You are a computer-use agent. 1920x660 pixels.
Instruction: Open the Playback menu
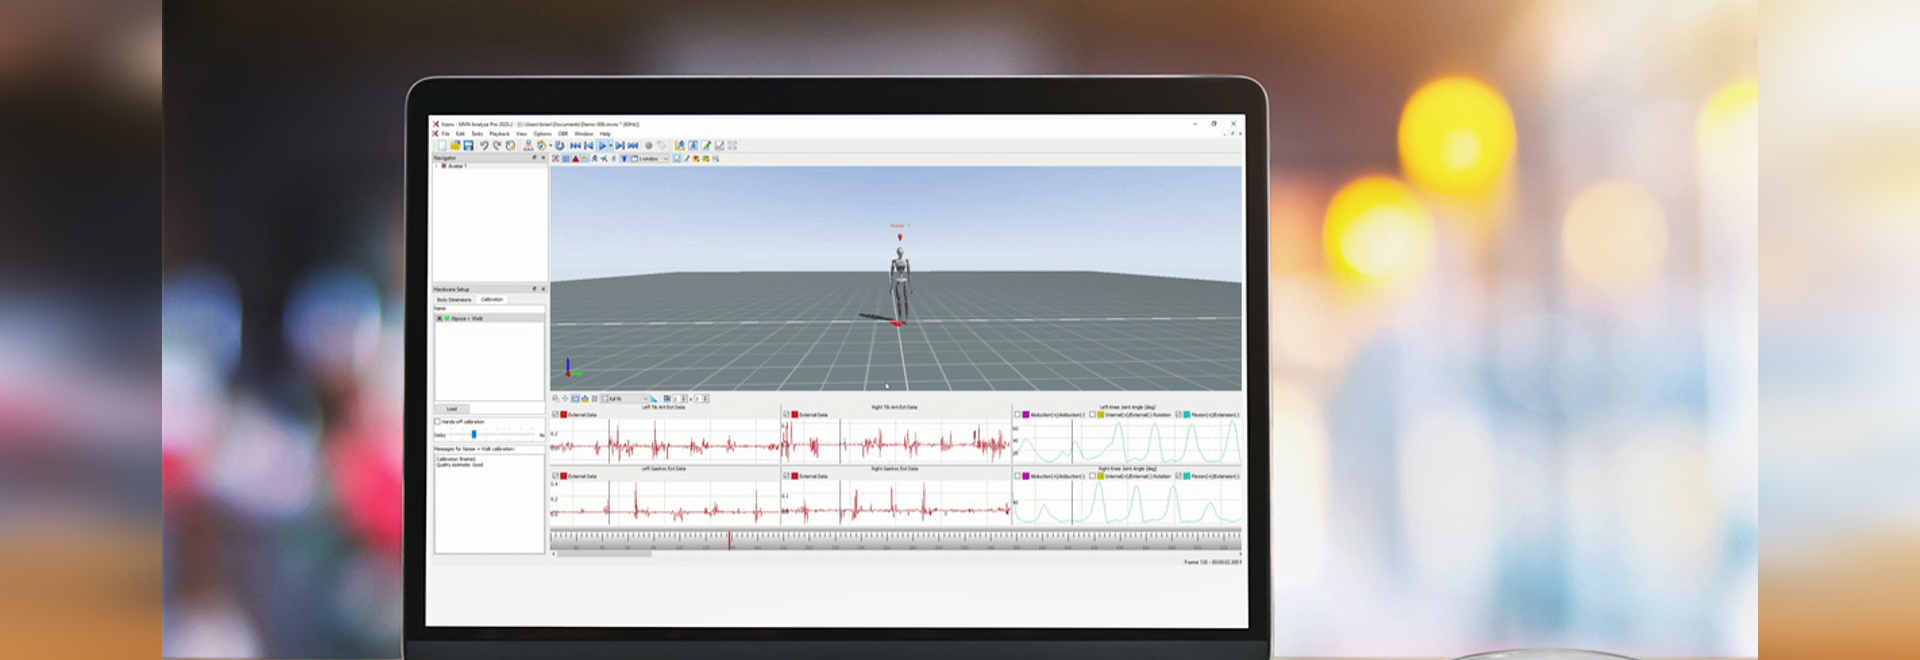499,134
